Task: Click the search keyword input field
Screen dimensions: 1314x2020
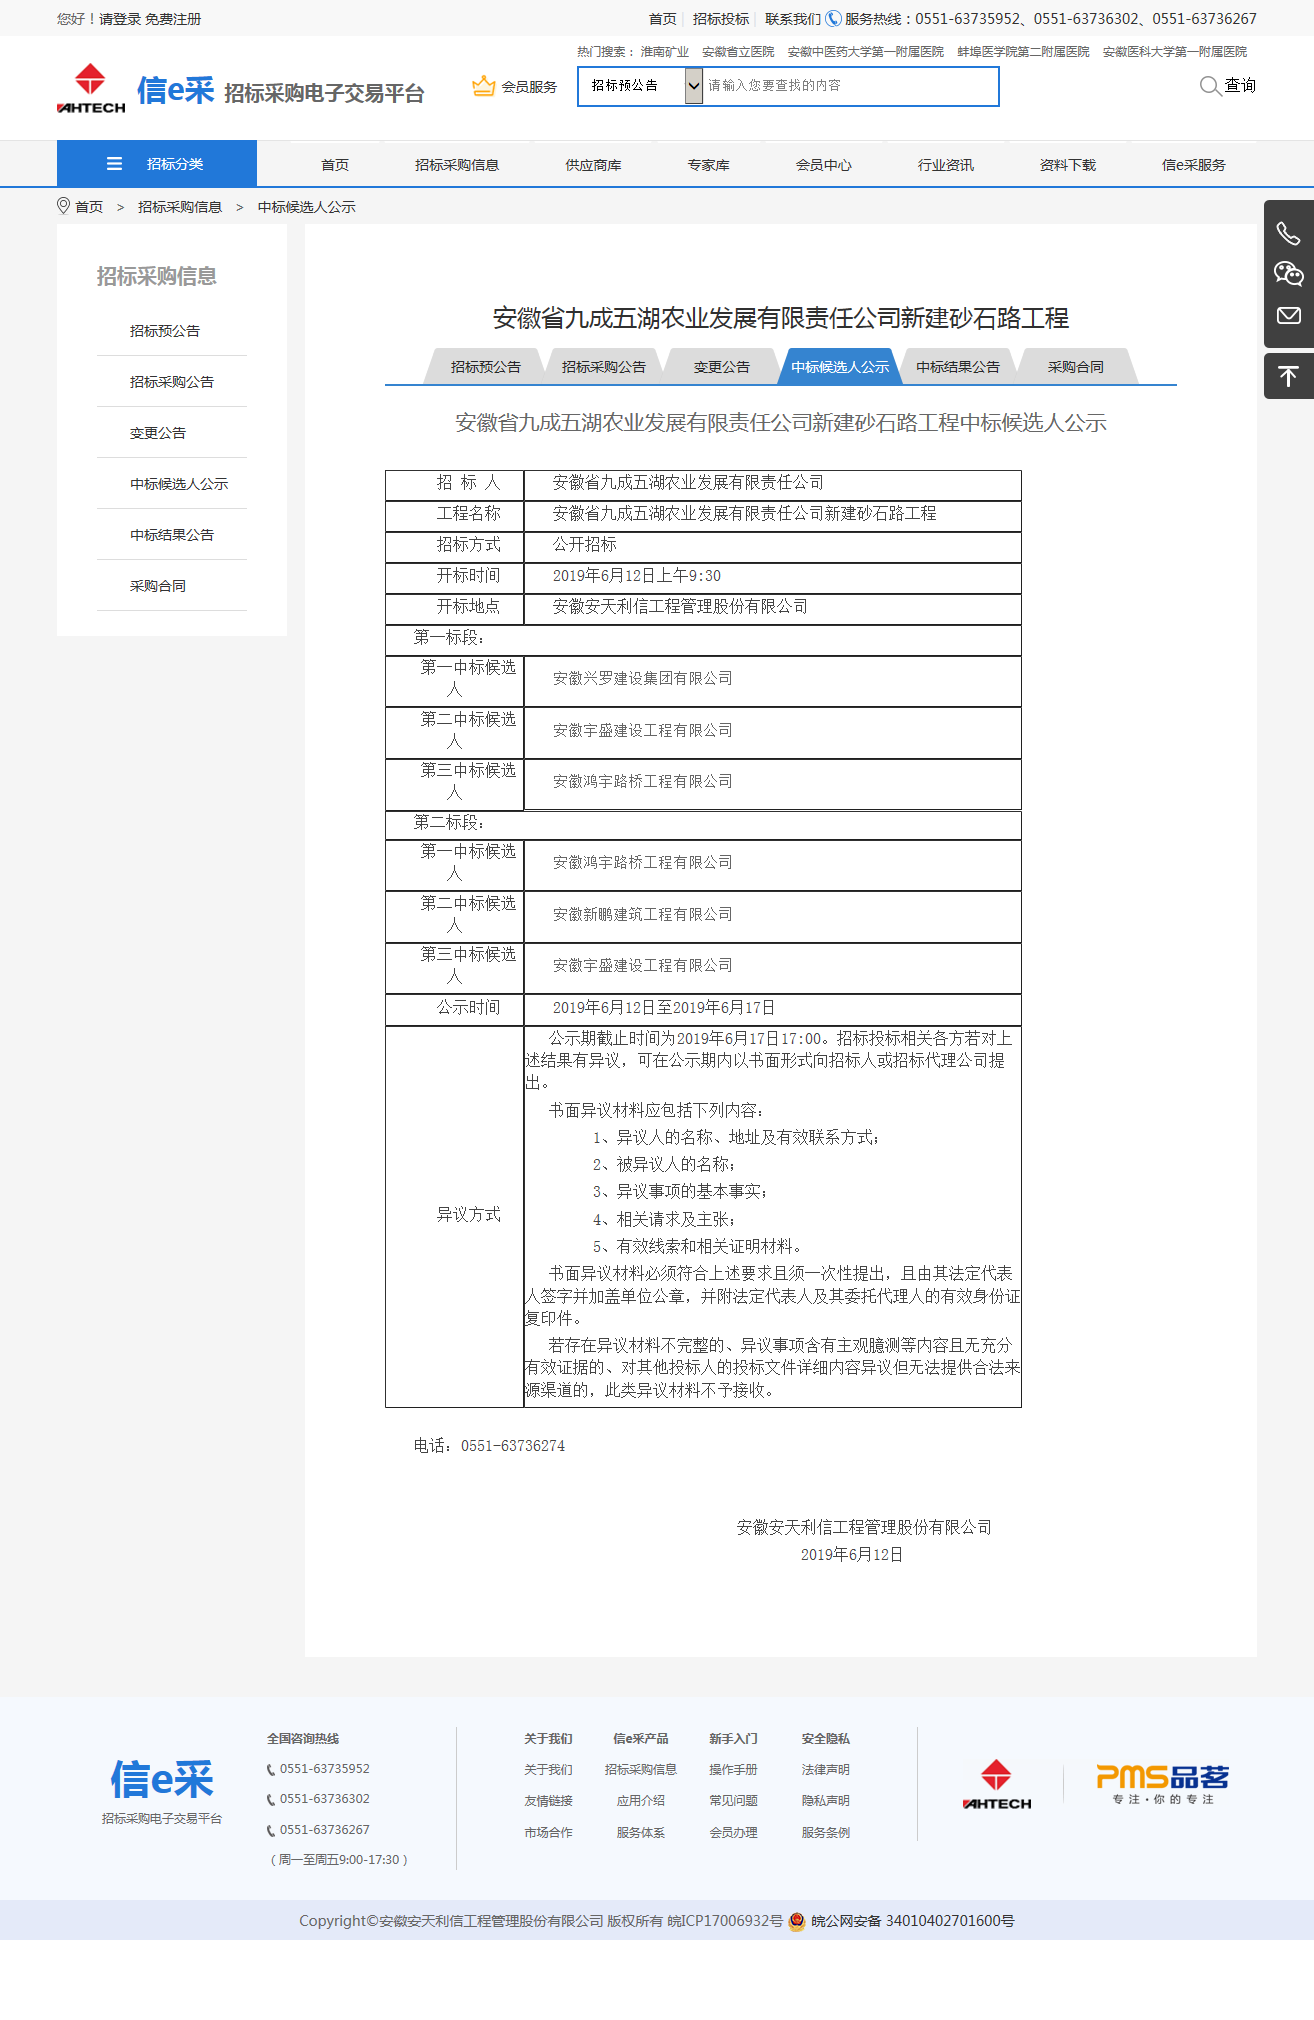Action: (849, 86)
